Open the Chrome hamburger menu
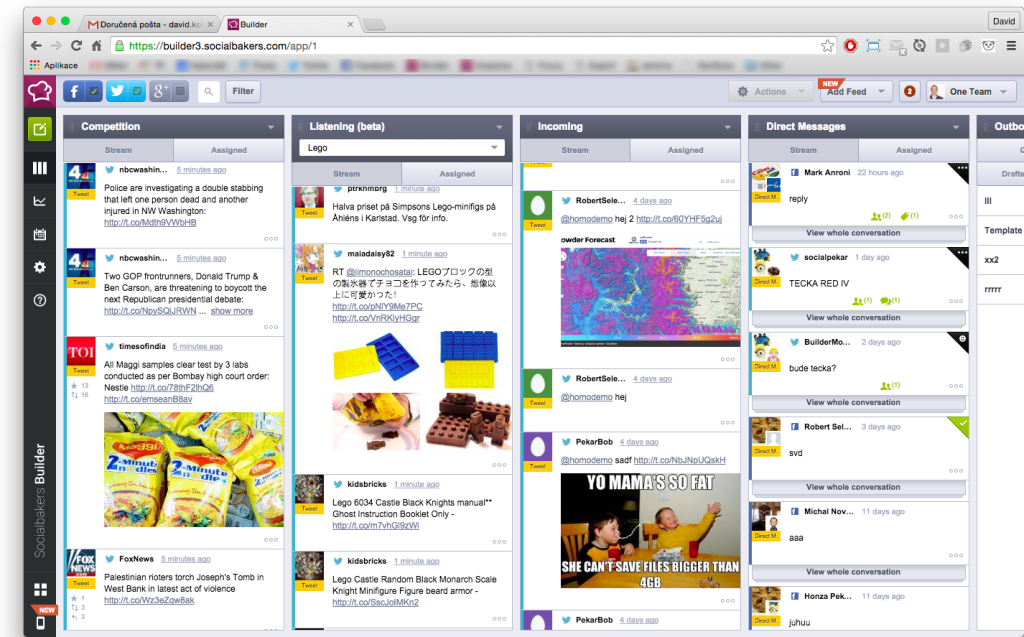Screen dimensions: 1024x637 coord(1011,46)
